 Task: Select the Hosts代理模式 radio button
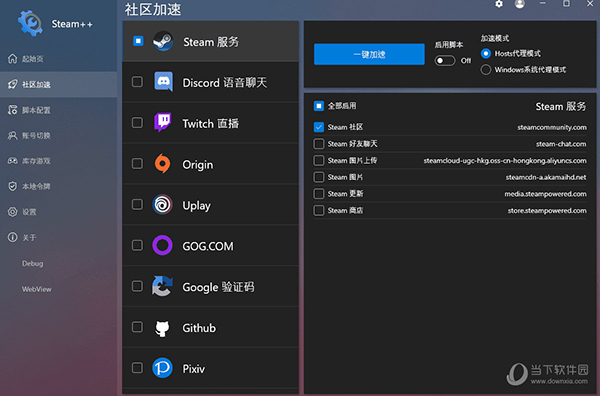(486, 54)
